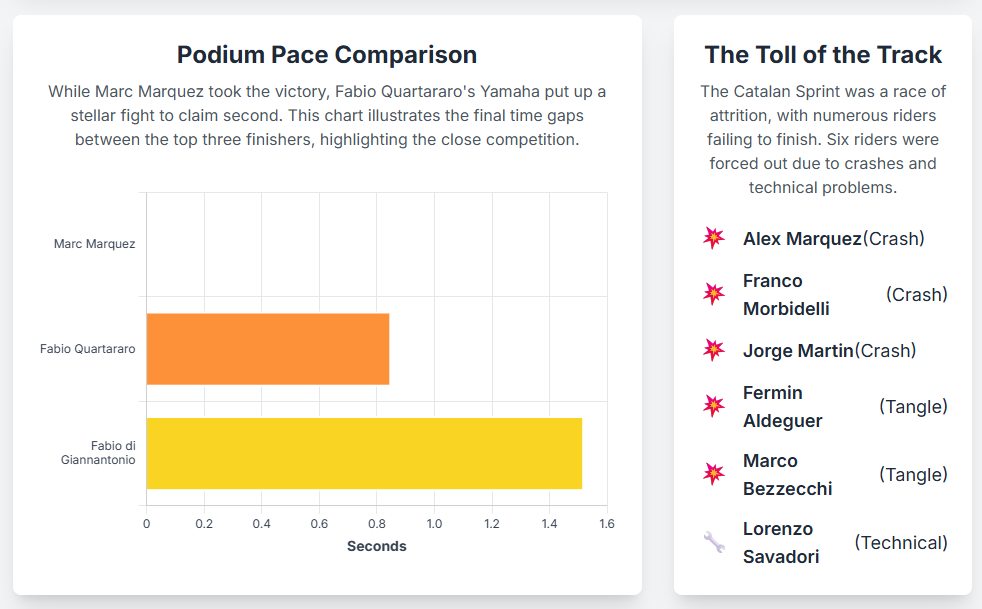Click the collision icon beside Fermin Aldeguer

click(713, 406)
